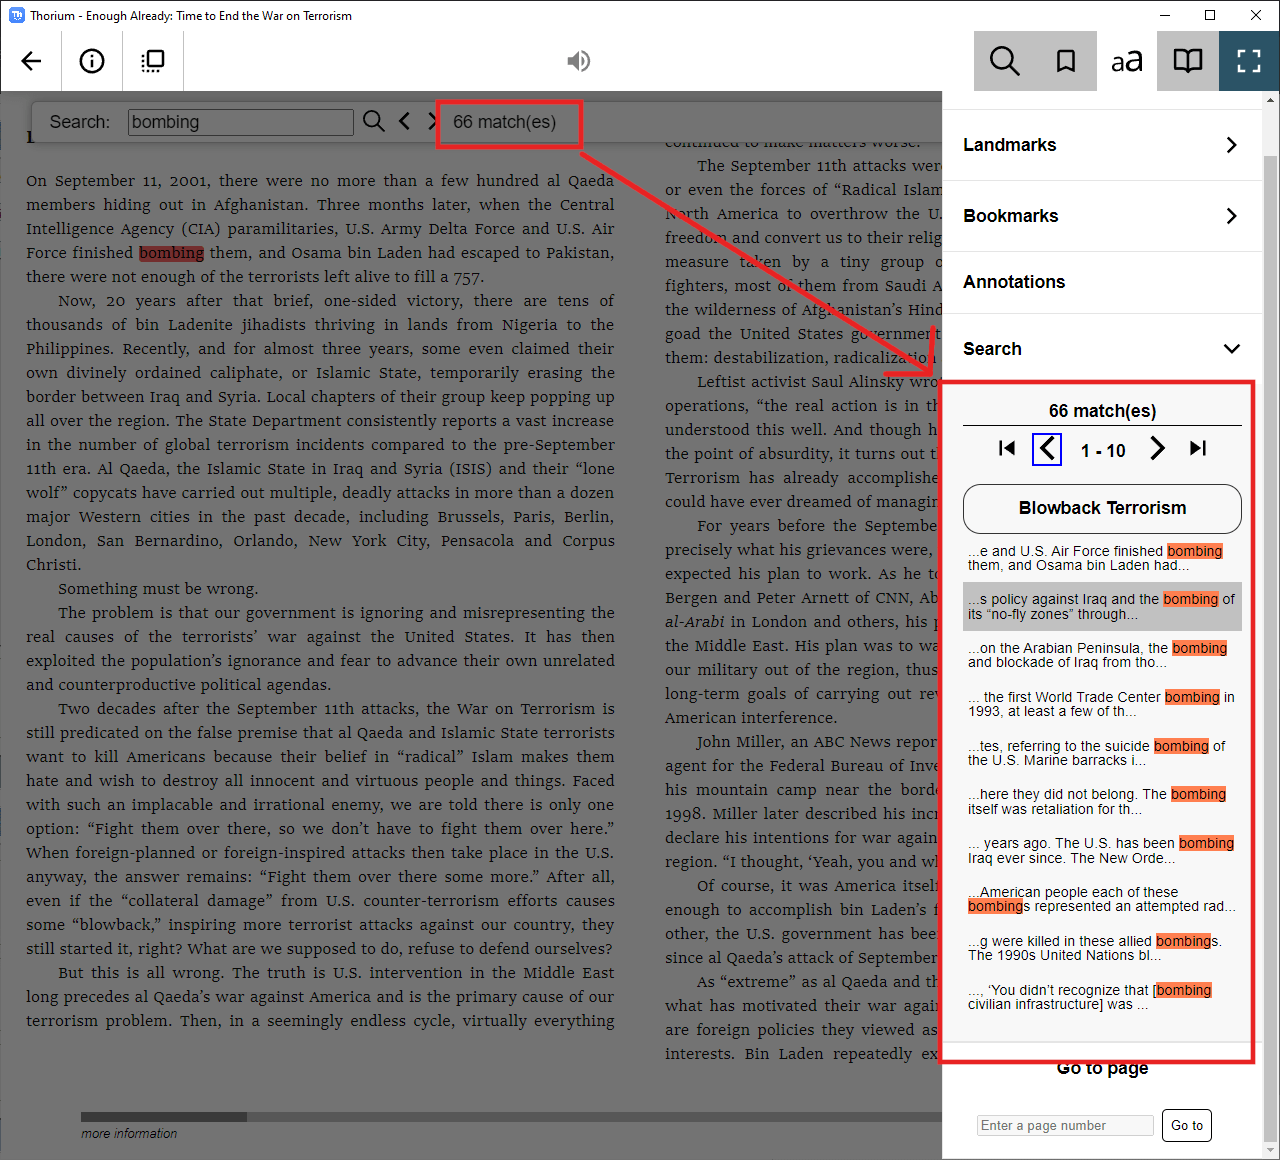Toggle the navigation open-book panel
Image resolution: width=1280 pixels, height=1160 pixels.
1188,61
